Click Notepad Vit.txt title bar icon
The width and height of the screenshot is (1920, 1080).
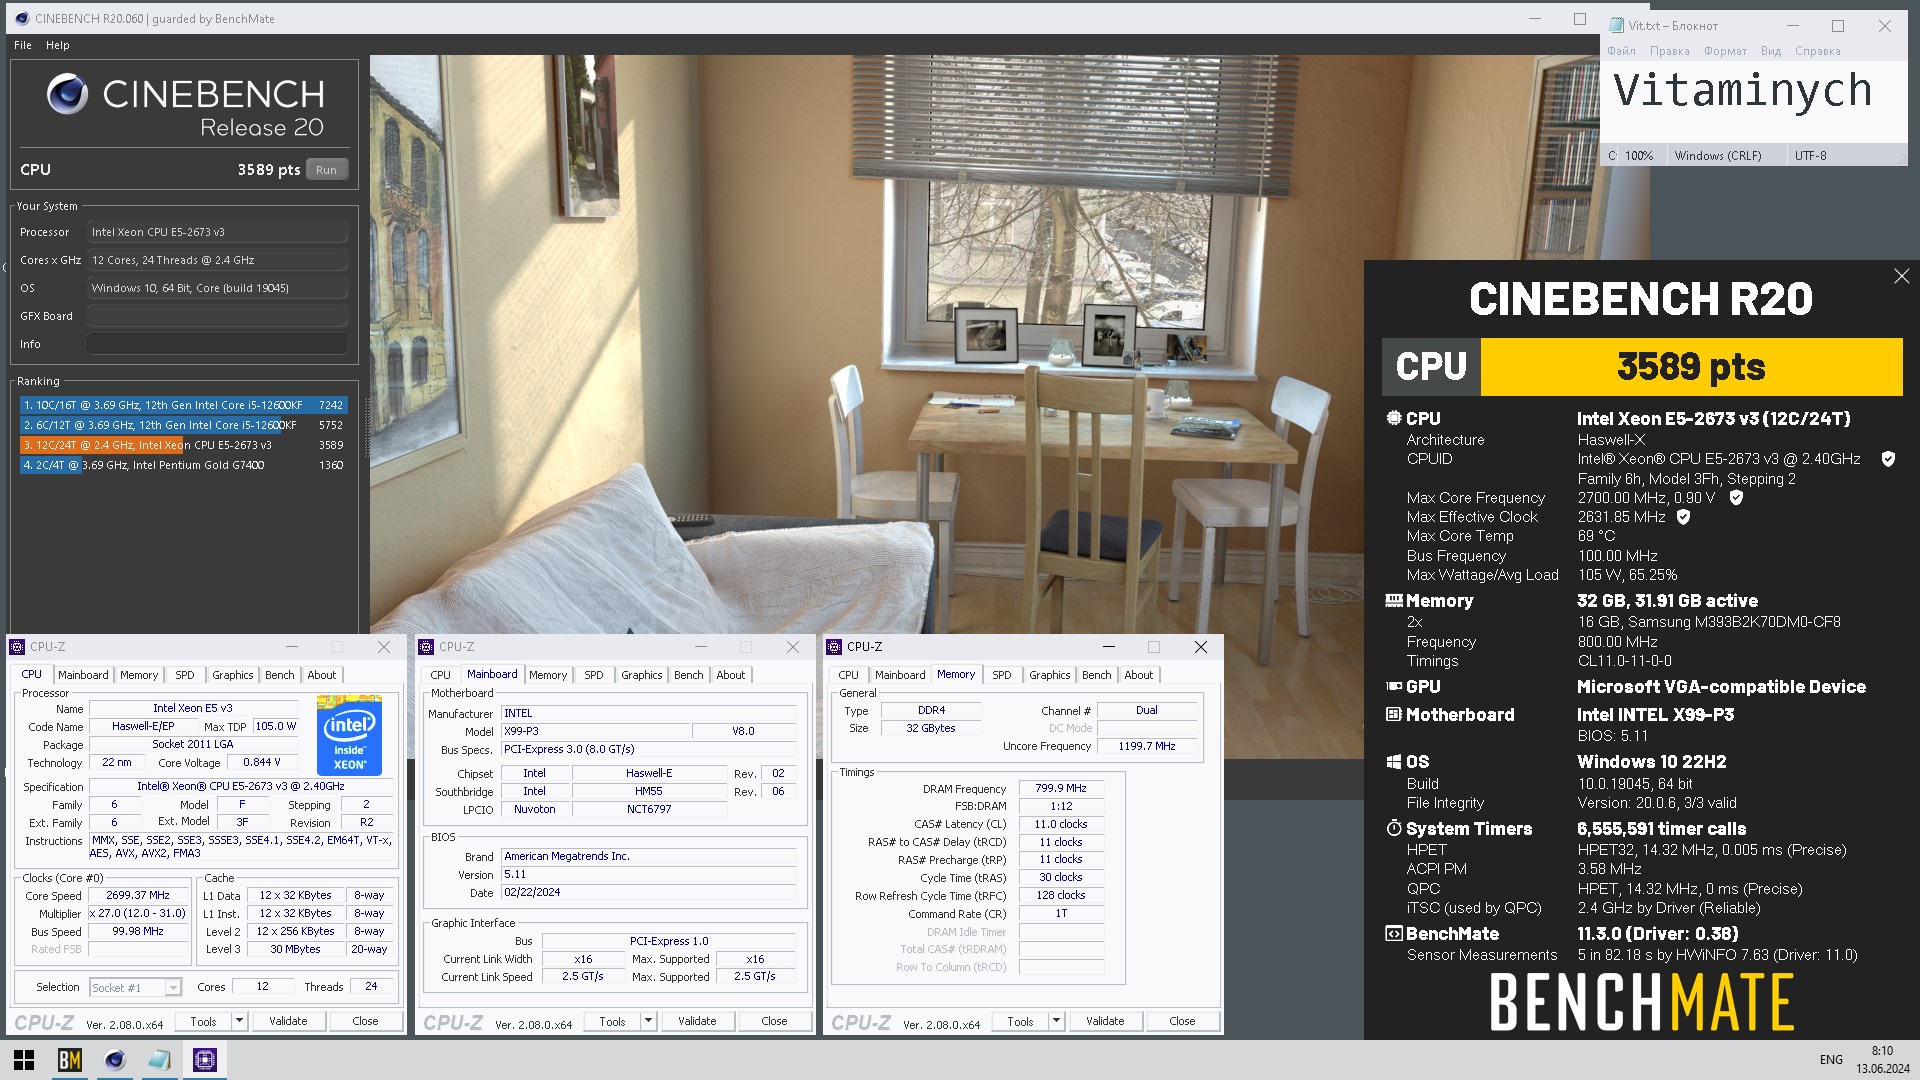pyautogui.click(x=1616, y=25)
